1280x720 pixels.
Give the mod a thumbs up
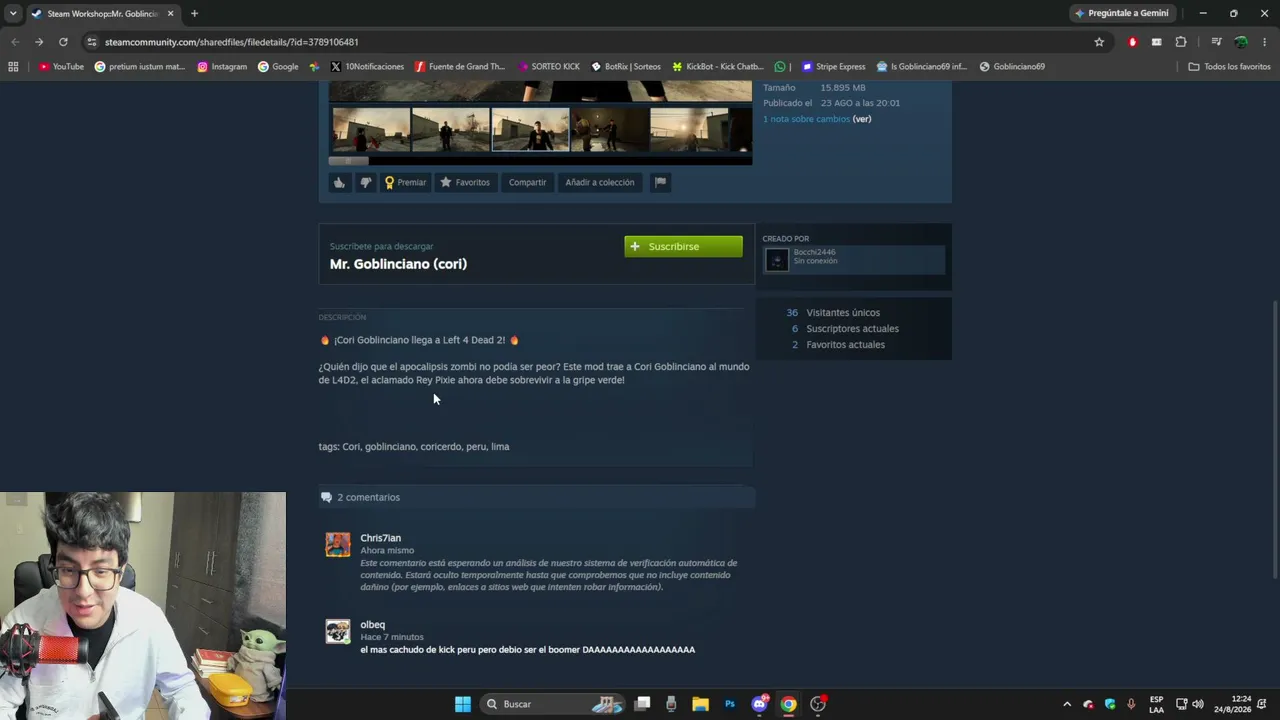(340, 182)
